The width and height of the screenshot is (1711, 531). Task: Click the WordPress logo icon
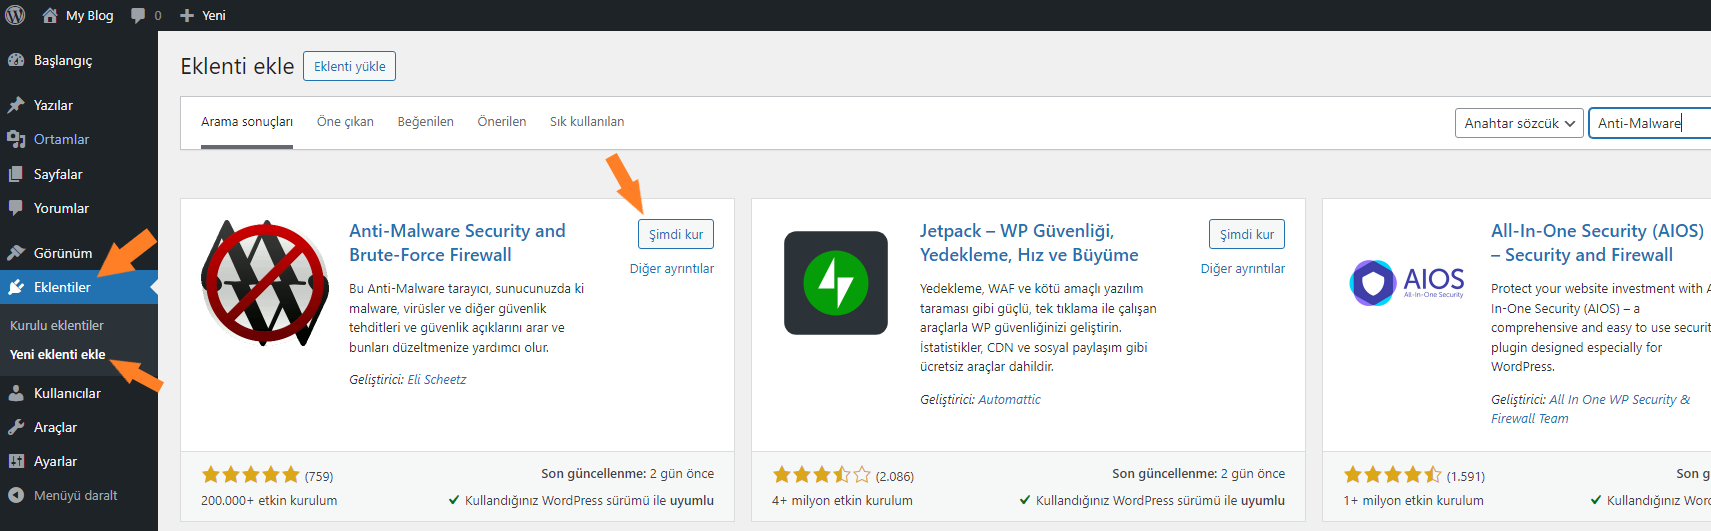(16, 15)
